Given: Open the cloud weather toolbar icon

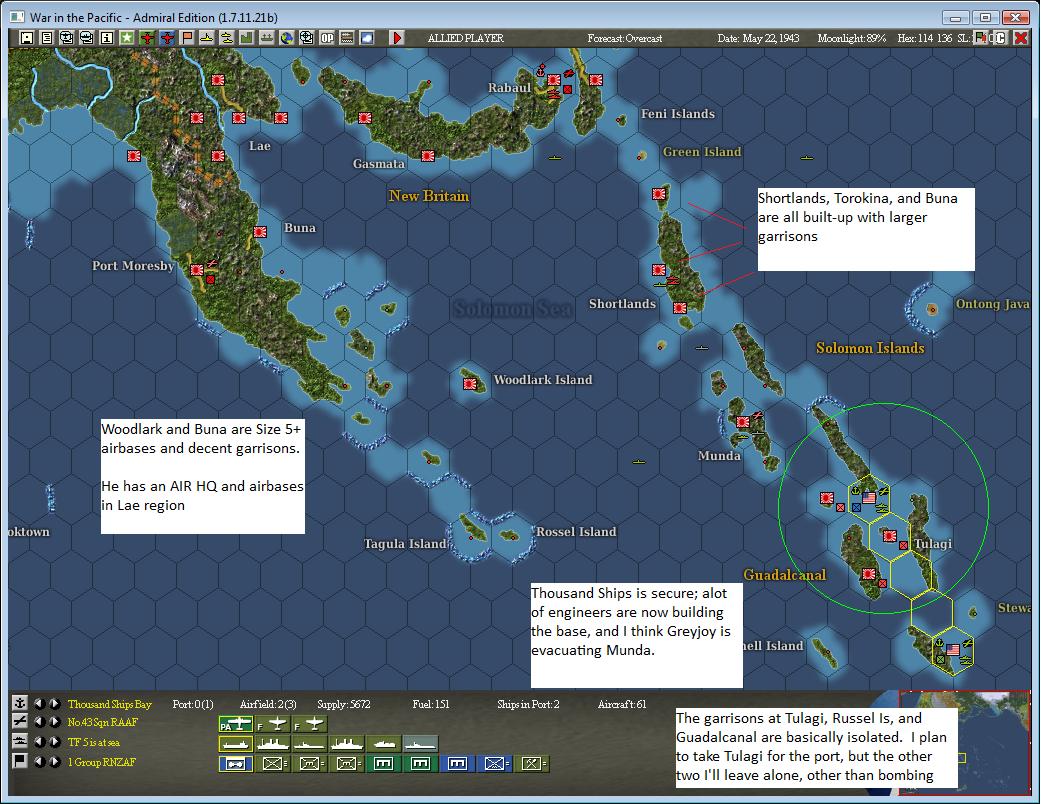Looking at the screenshot, I should pos(366,38).
